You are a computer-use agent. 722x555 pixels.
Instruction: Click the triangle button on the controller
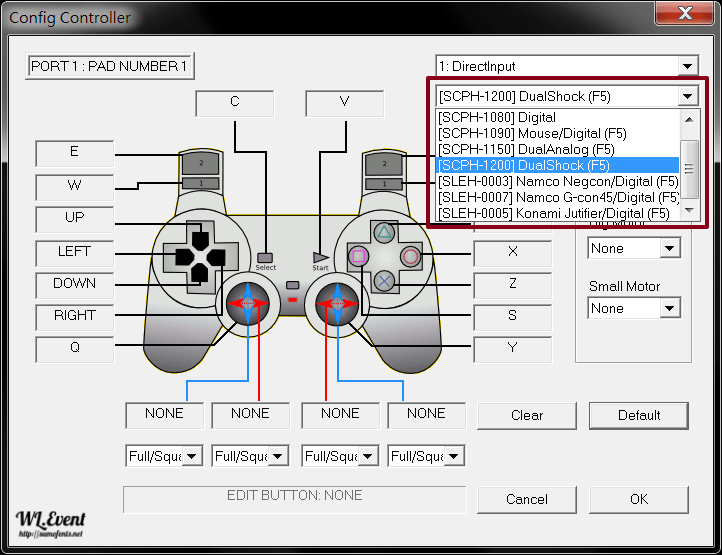384,232
